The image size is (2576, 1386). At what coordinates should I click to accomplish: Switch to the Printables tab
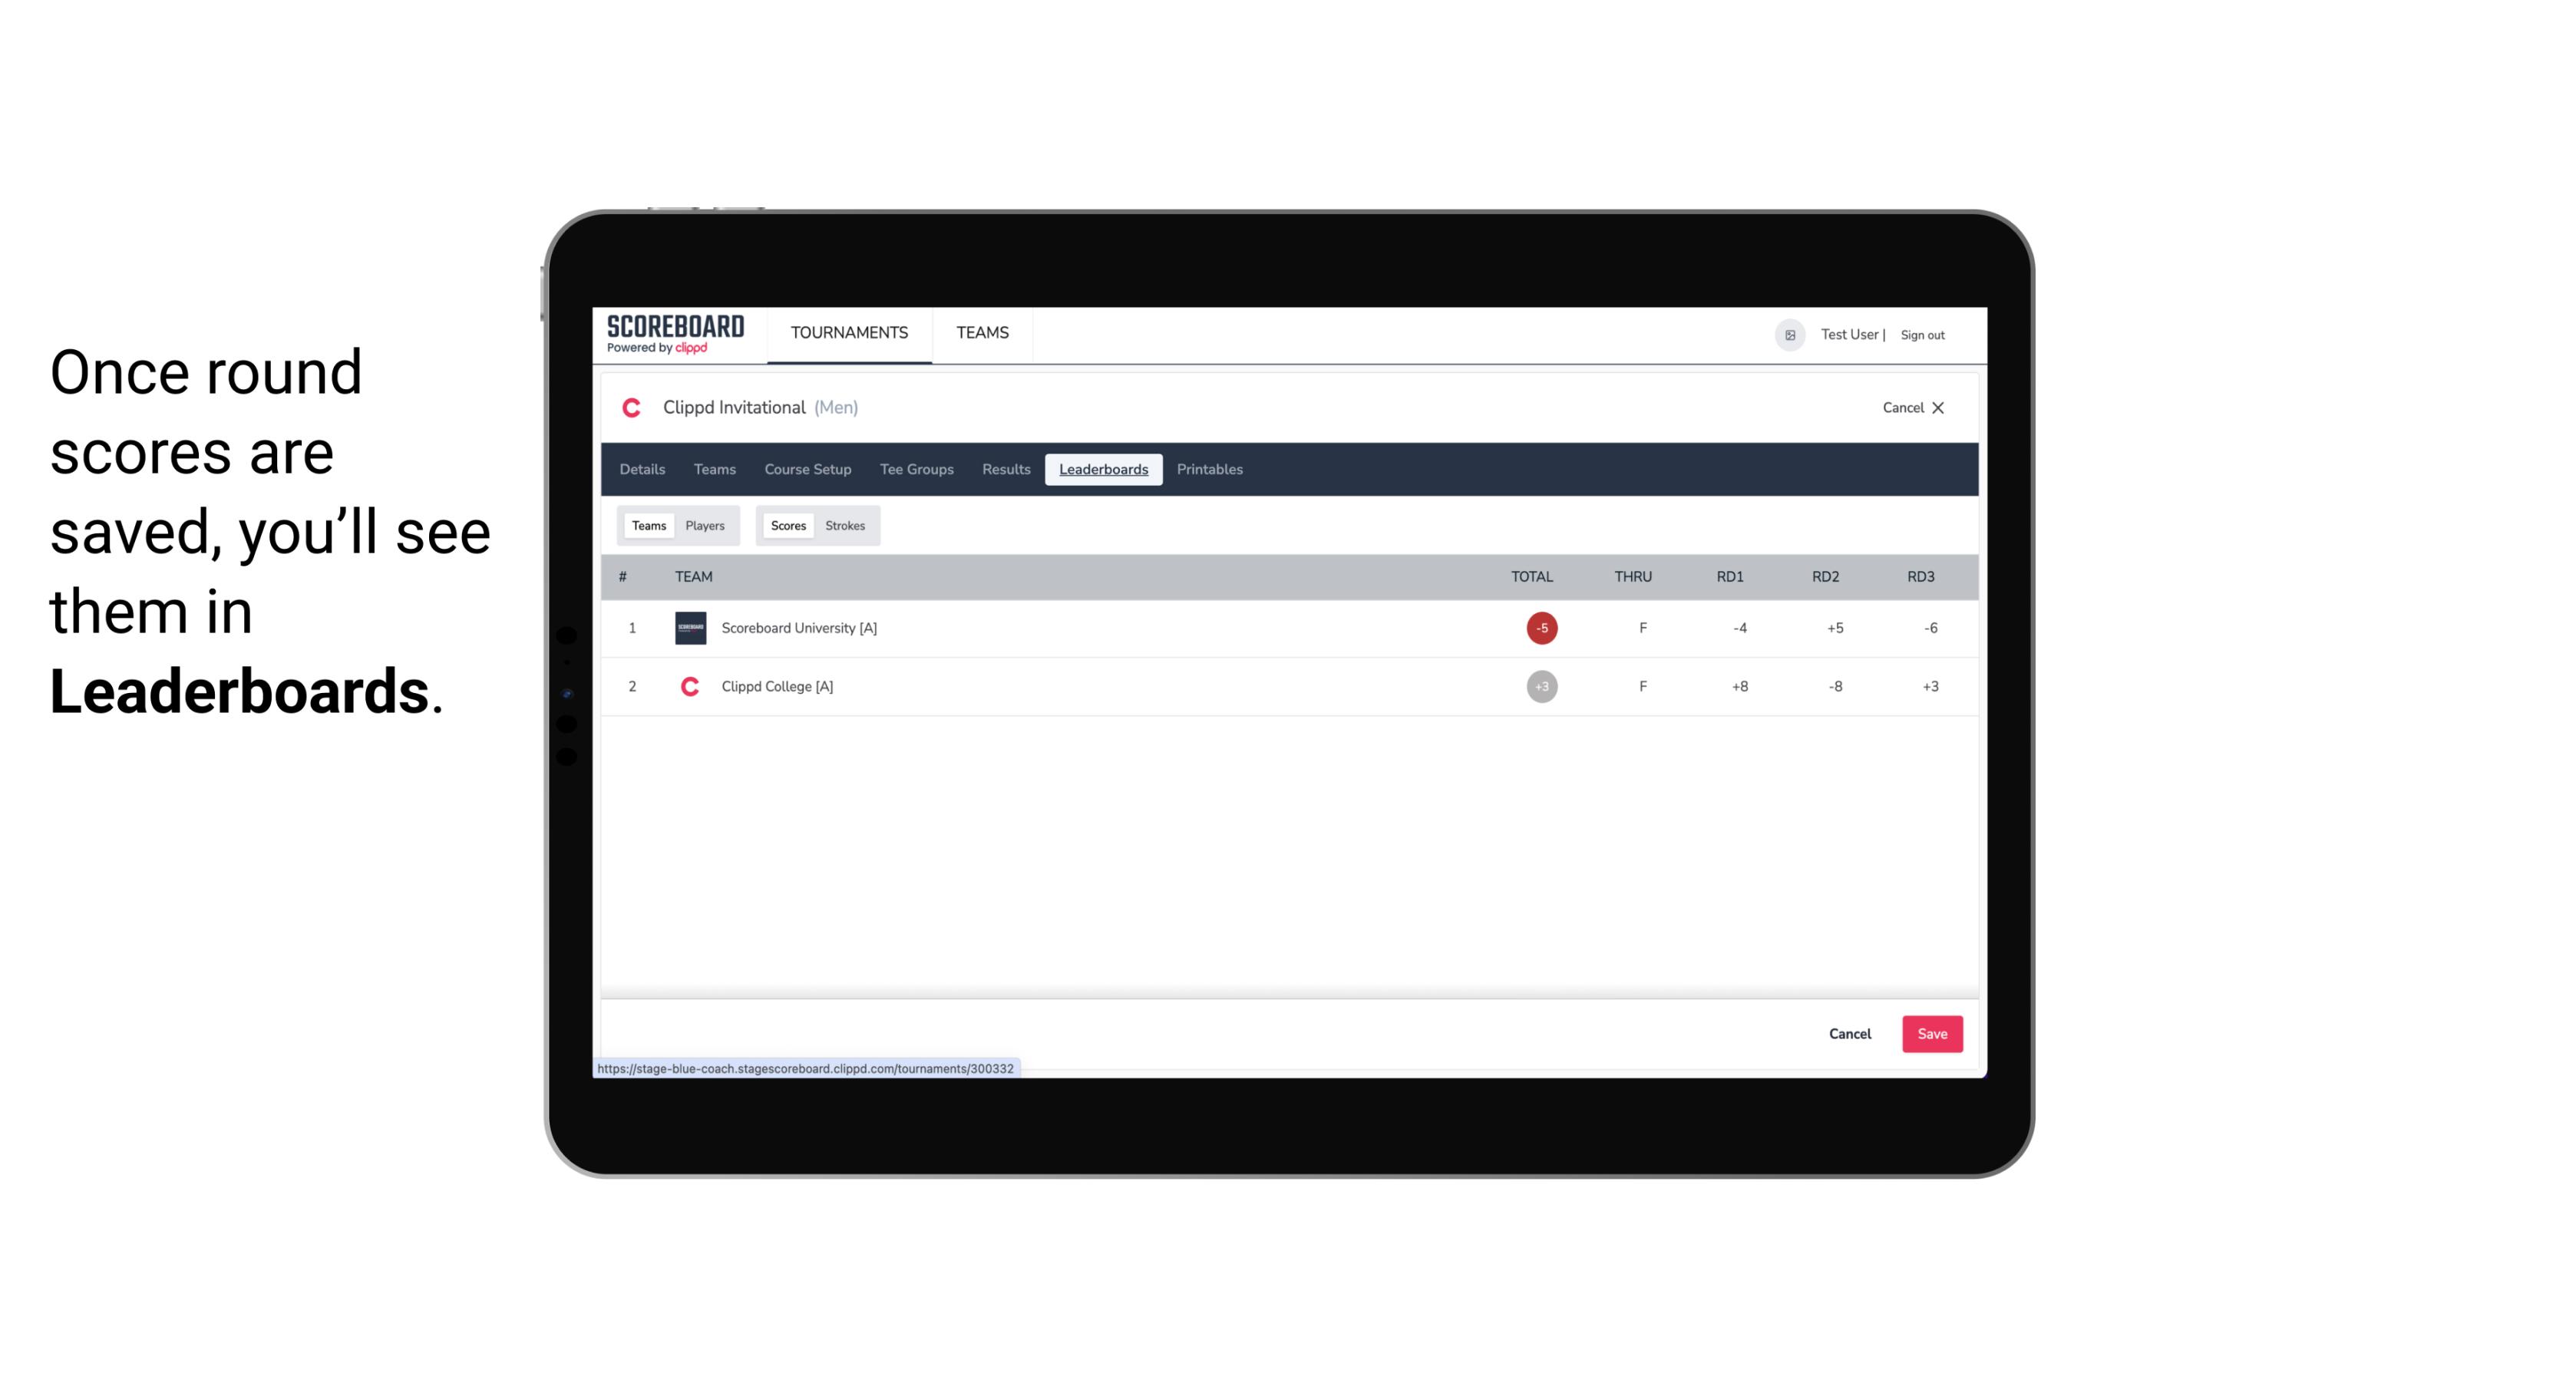[x=1210, y=470]
